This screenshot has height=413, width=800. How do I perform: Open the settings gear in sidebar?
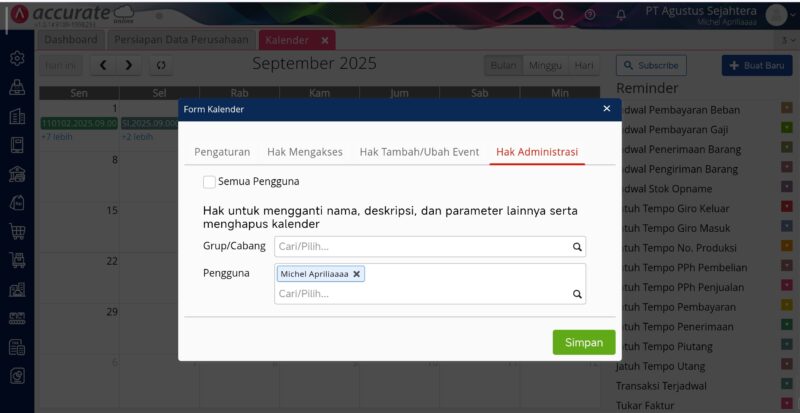click(17, 59)
